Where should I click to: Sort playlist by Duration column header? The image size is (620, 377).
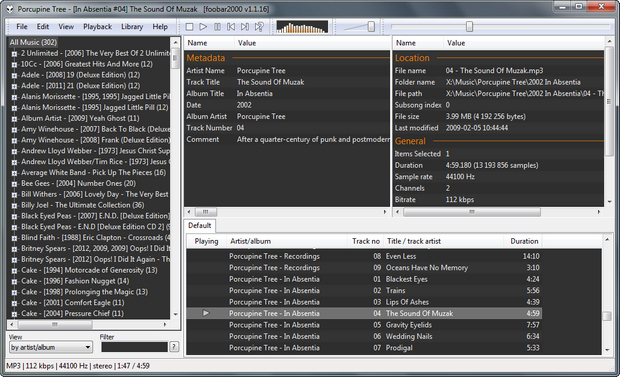tap(523, 241)
